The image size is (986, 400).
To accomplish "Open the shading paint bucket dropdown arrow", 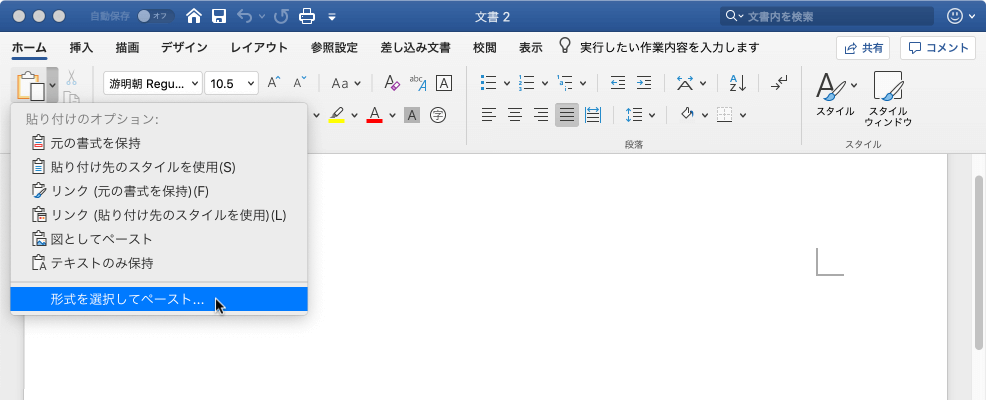I will click(704, 115).
